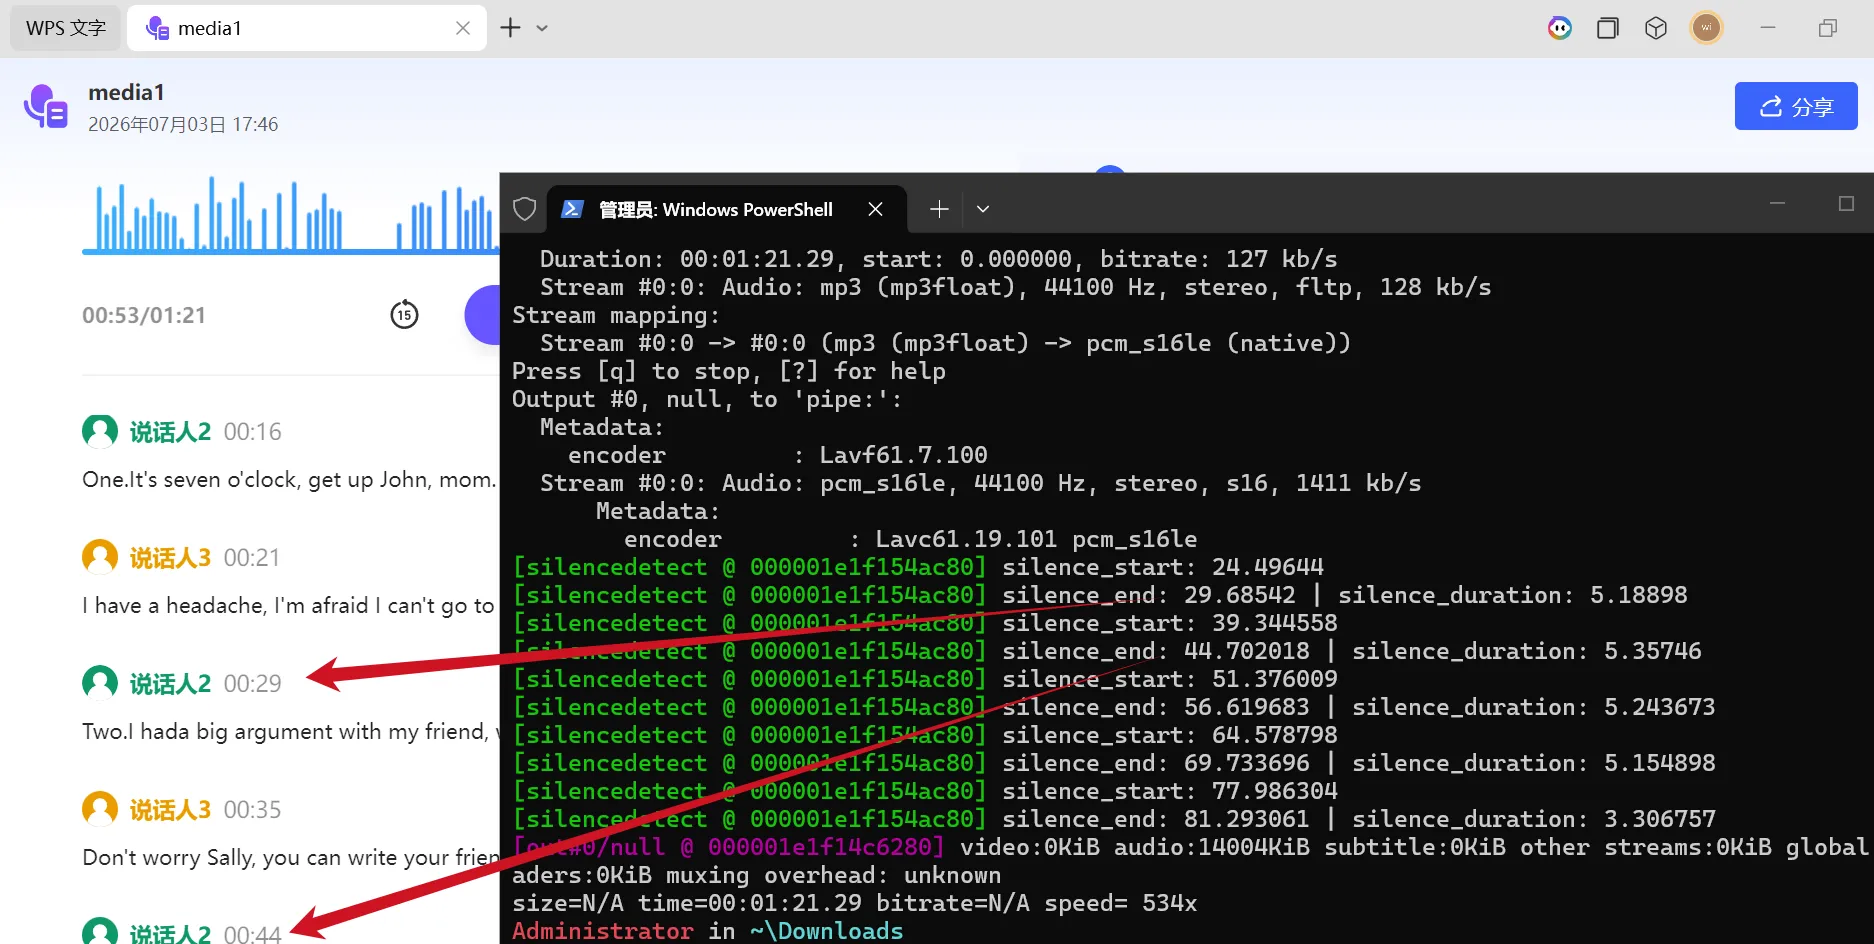The image size is (1874, 944).
Task: Jump to the 00:44 timestamp
Action: coord(252,934)
